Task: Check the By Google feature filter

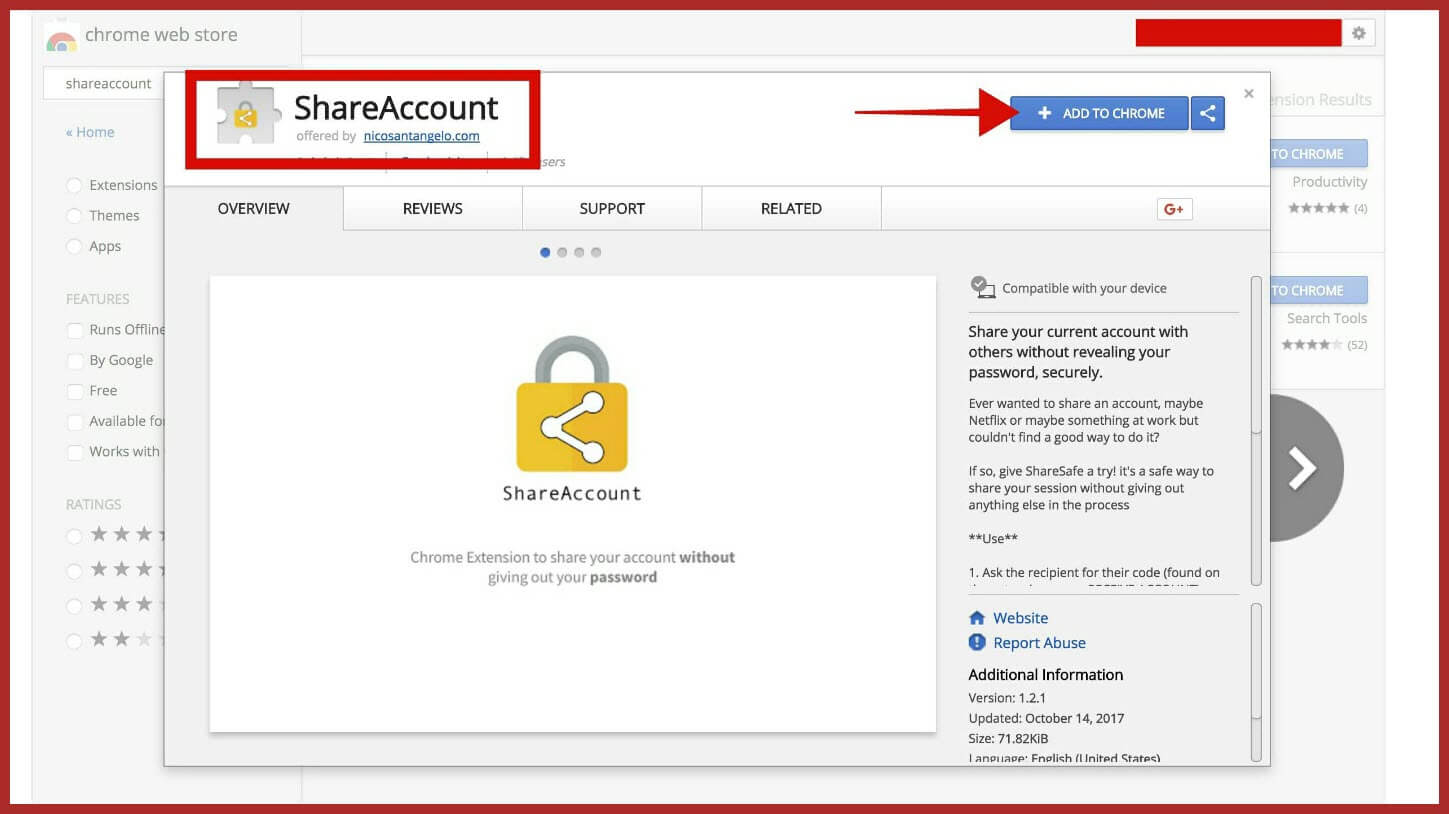Action: [x=74, y=361]
